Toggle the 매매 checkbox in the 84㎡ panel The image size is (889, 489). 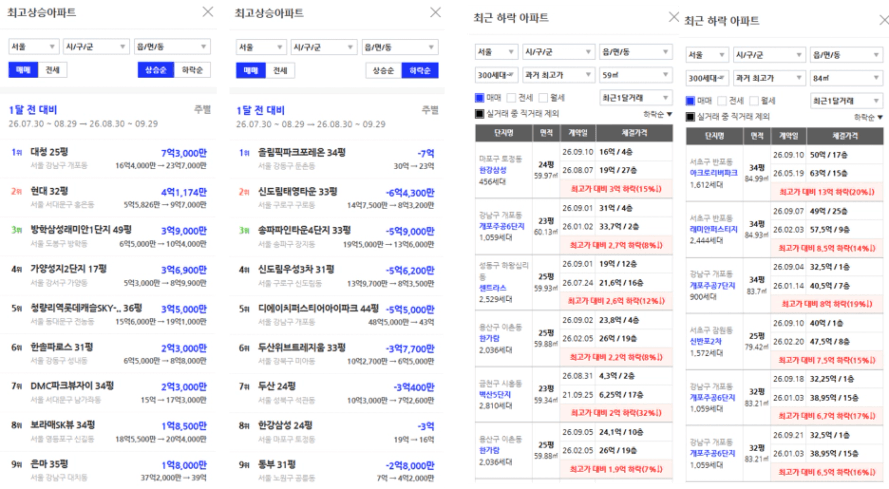tap(690, 101)
